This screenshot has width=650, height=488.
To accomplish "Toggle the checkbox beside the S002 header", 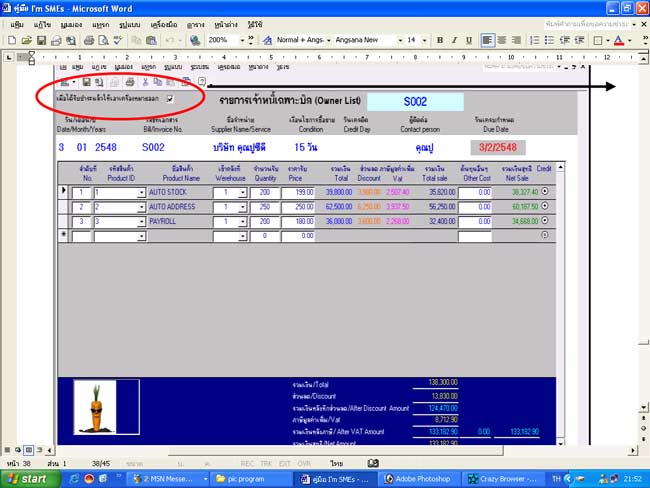I will tap(170, 99).
